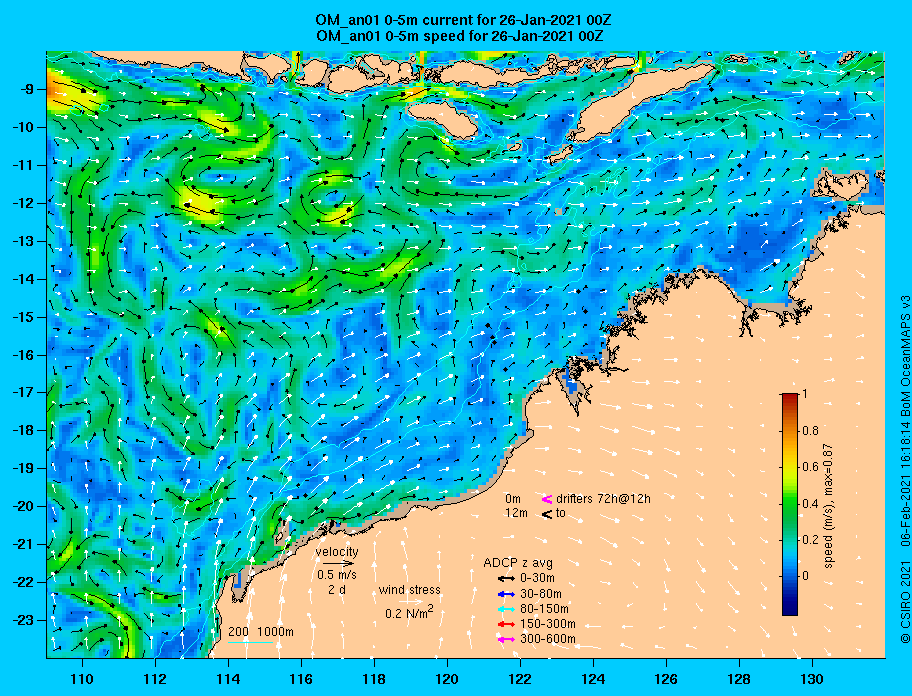Click the CSIRO 2021 BoM OceanMAPS copyright text
This screenshot has width=912, height=696.
[x=905, y=469]
